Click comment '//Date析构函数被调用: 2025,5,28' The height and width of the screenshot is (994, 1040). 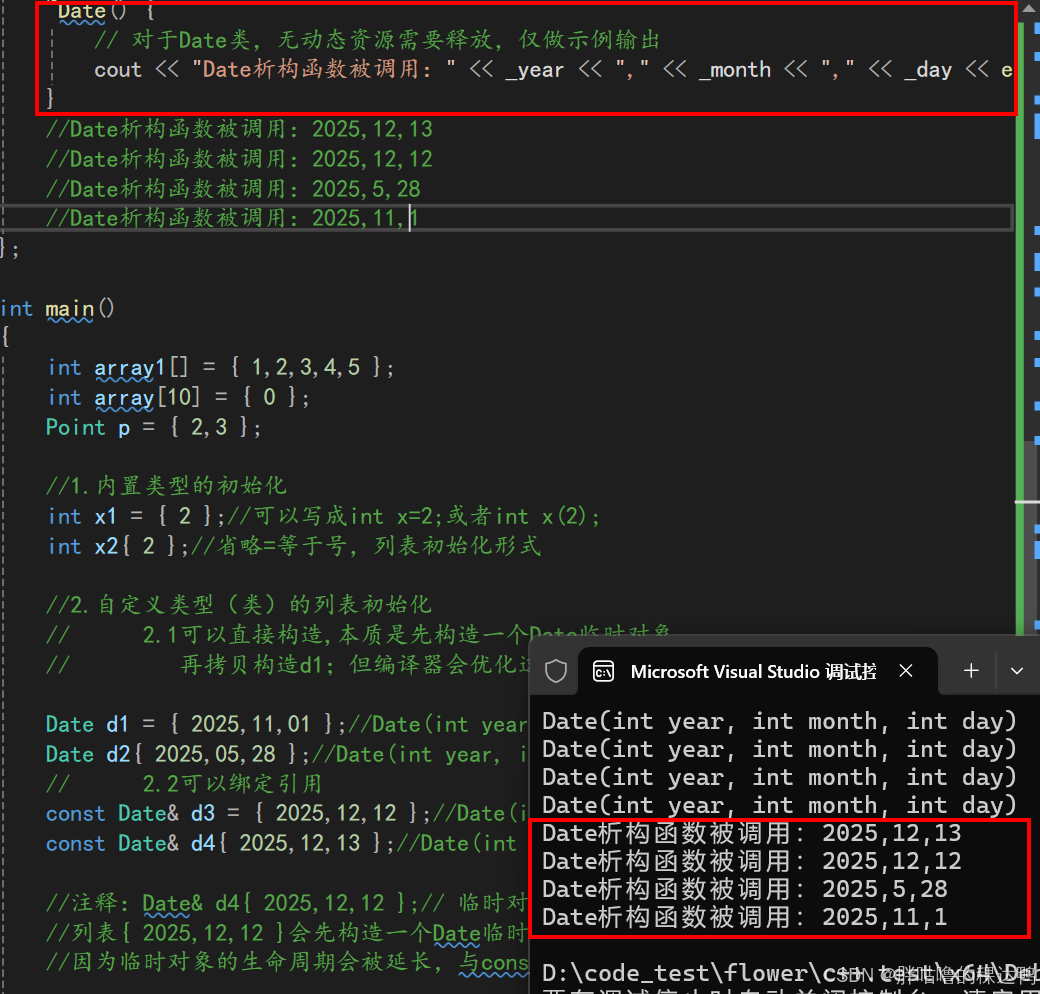point(233,189)
